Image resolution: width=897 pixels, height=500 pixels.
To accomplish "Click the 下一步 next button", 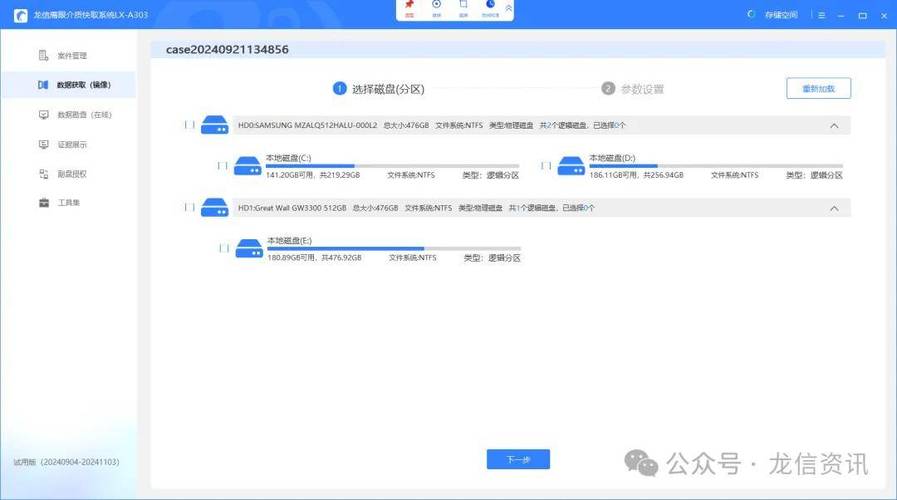I will (x=518, y=459).
